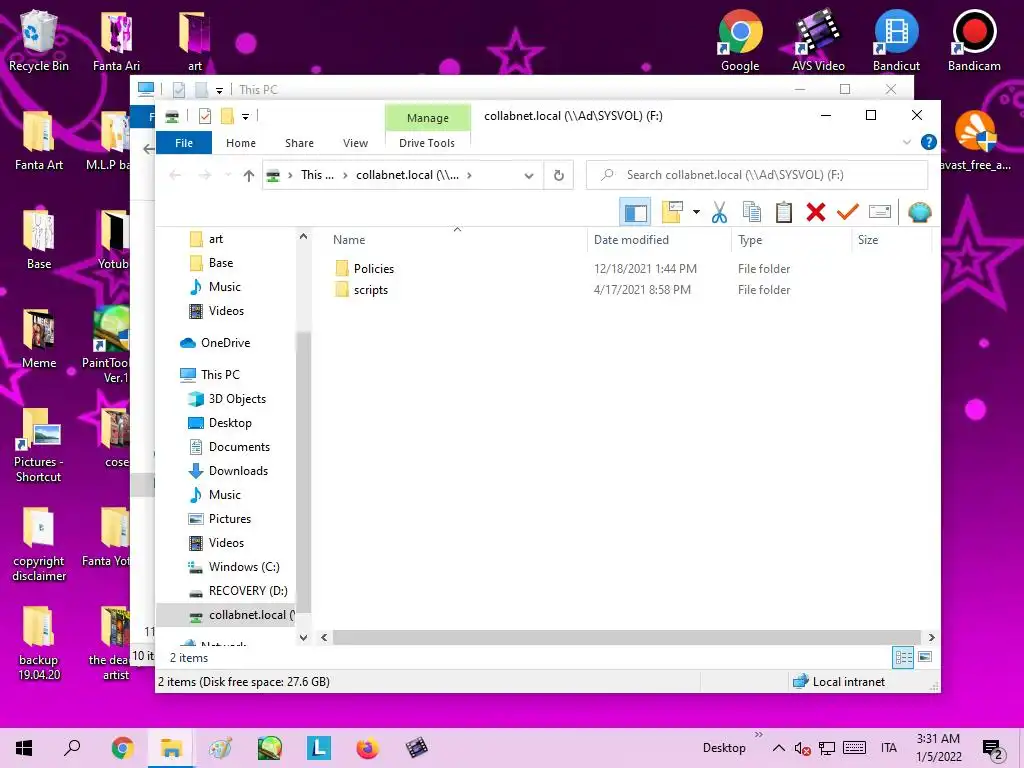1024x768 pixels.
Task: Switch to details view layout button
Action: 903,657
